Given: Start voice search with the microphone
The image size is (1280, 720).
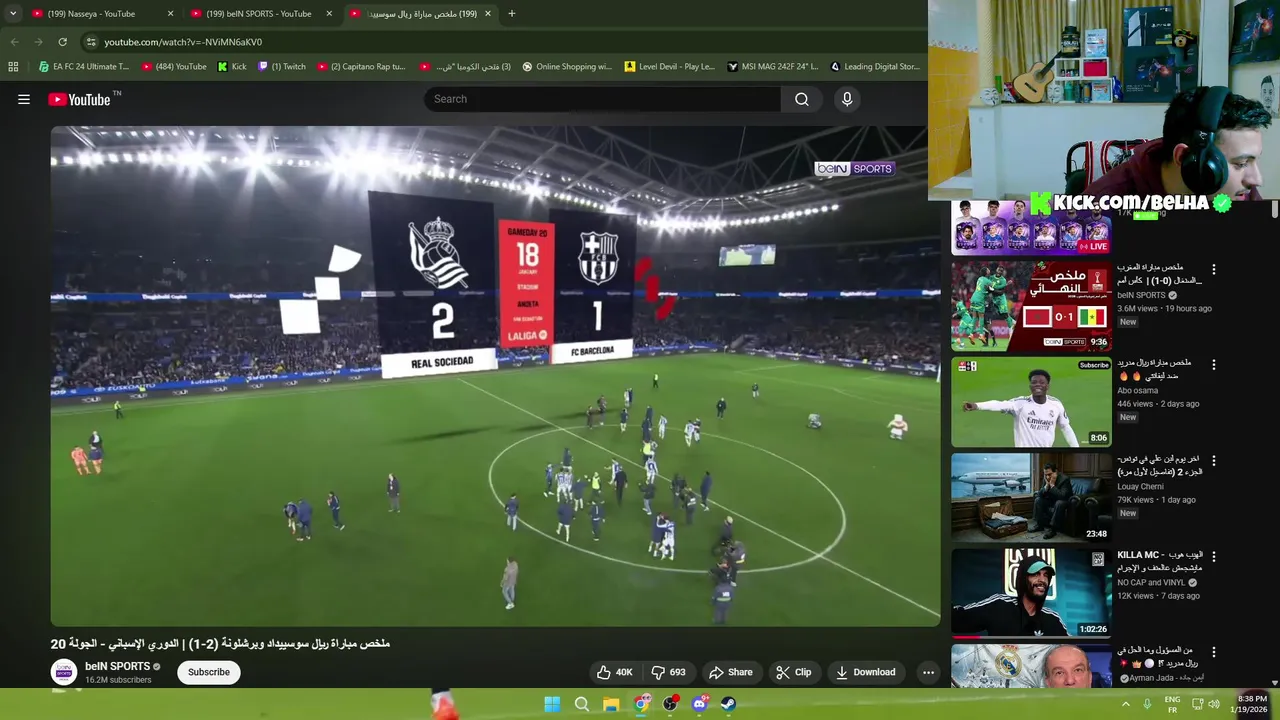Looking at the screenshot, I should (847, 99).
